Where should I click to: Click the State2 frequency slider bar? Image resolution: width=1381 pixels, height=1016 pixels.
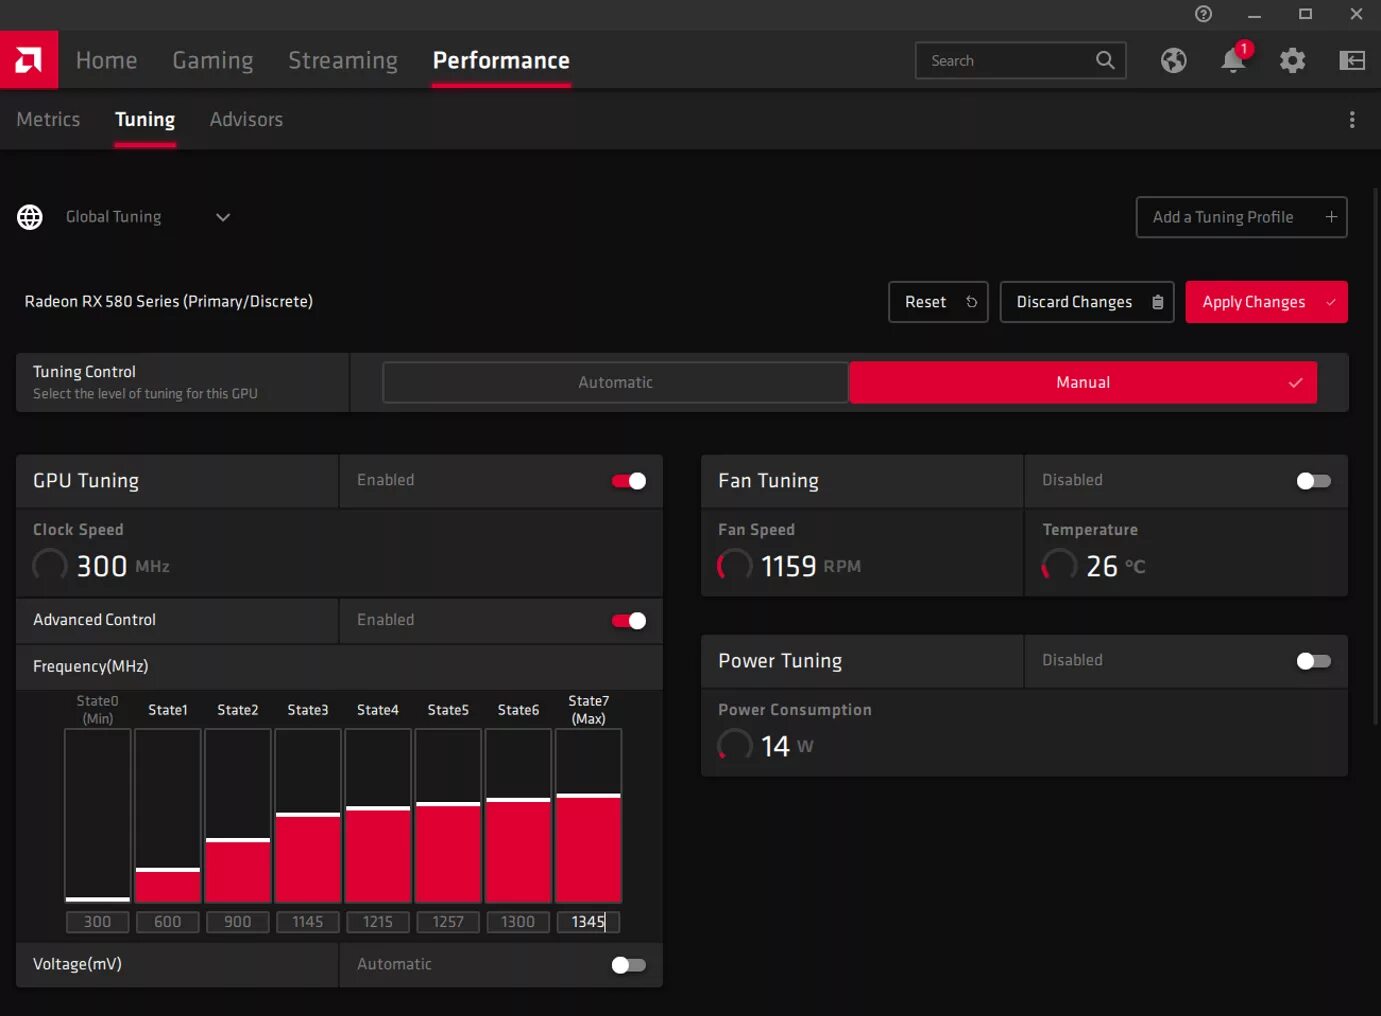pos(238,816)
